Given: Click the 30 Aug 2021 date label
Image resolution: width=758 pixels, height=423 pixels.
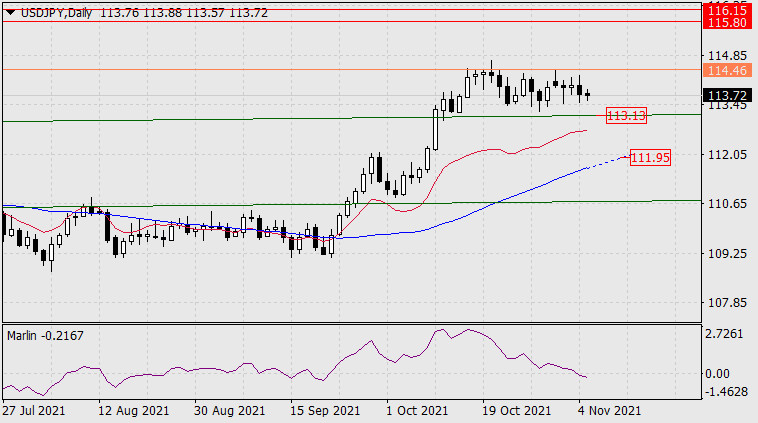Looking at the screenshot, I should coord(230,411).
